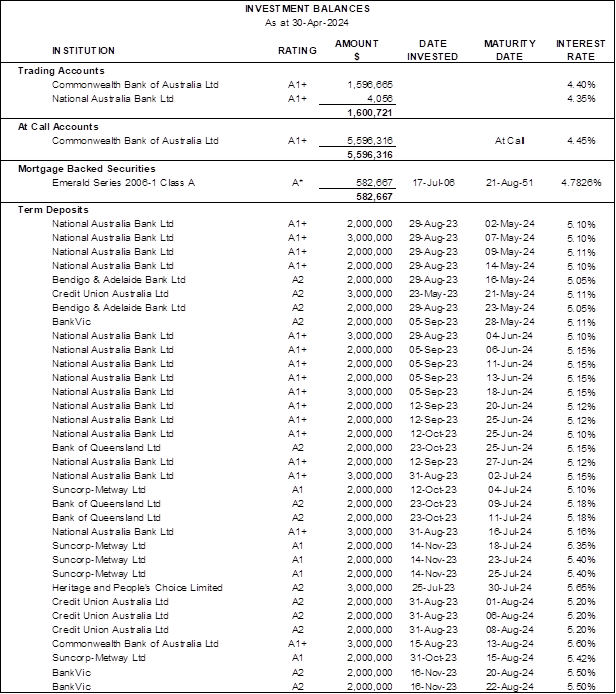Click the maturity date 20-Aug-24
Image resolution: width=616 pixels, height=694 pixels.
click(x=509, y=673)
